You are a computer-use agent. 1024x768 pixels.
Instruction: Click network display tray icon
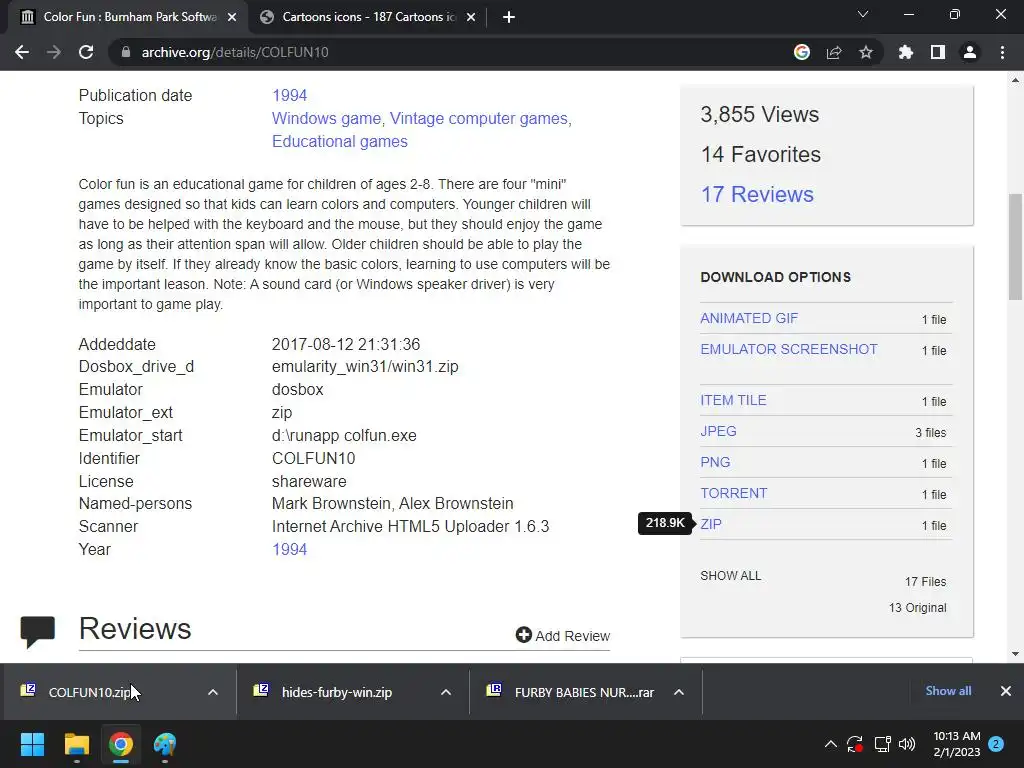[882, 744]
